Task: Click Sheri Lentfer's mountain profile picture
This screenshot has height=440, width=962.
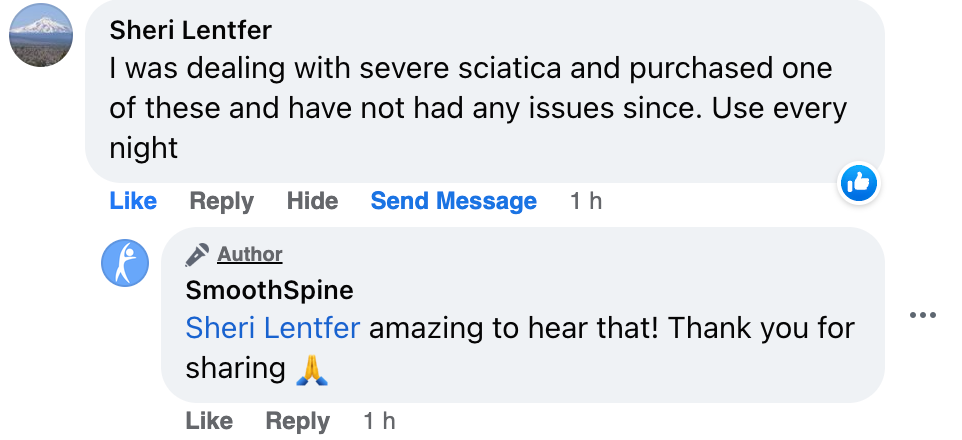Action: point(40,35)
